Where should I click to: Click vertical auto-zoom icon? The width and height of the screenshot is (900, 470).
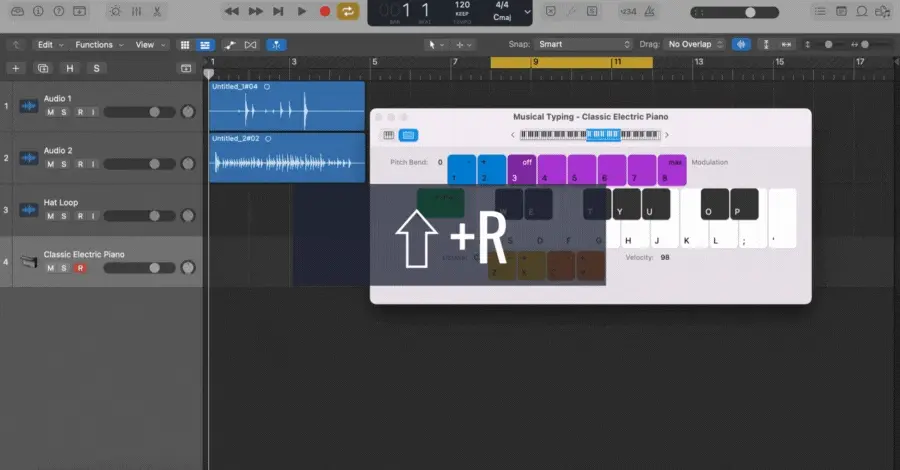click(x=766, y=44)
